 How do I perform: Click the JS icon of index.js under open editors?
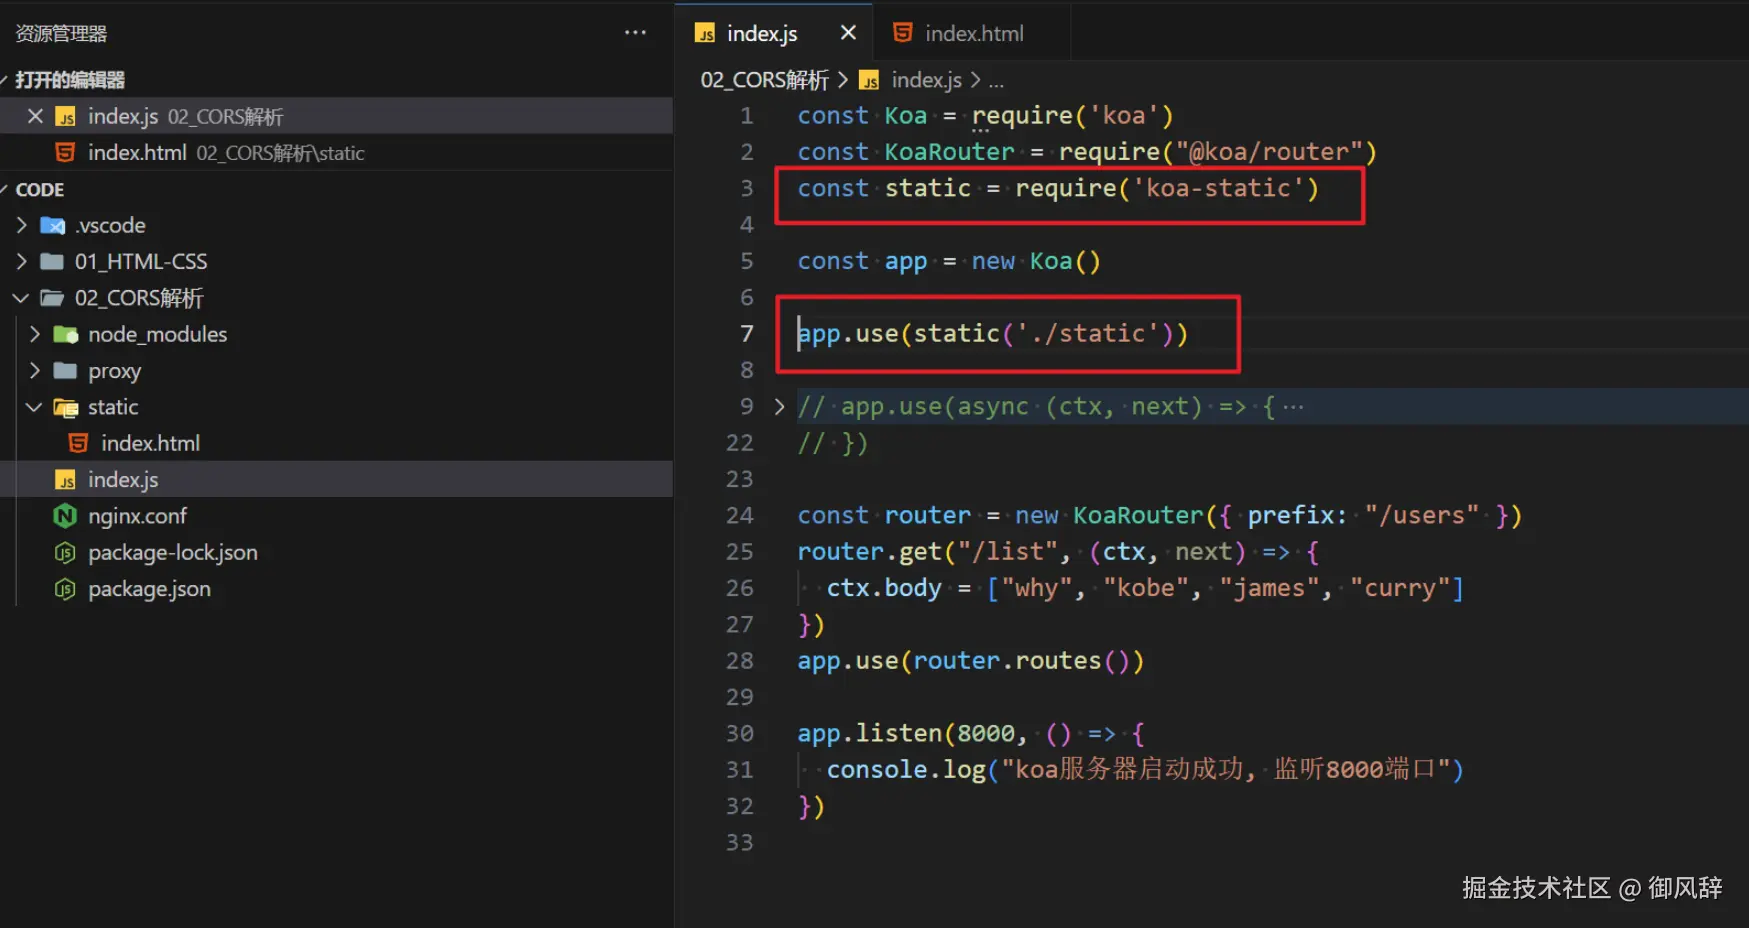pos(66,117)
